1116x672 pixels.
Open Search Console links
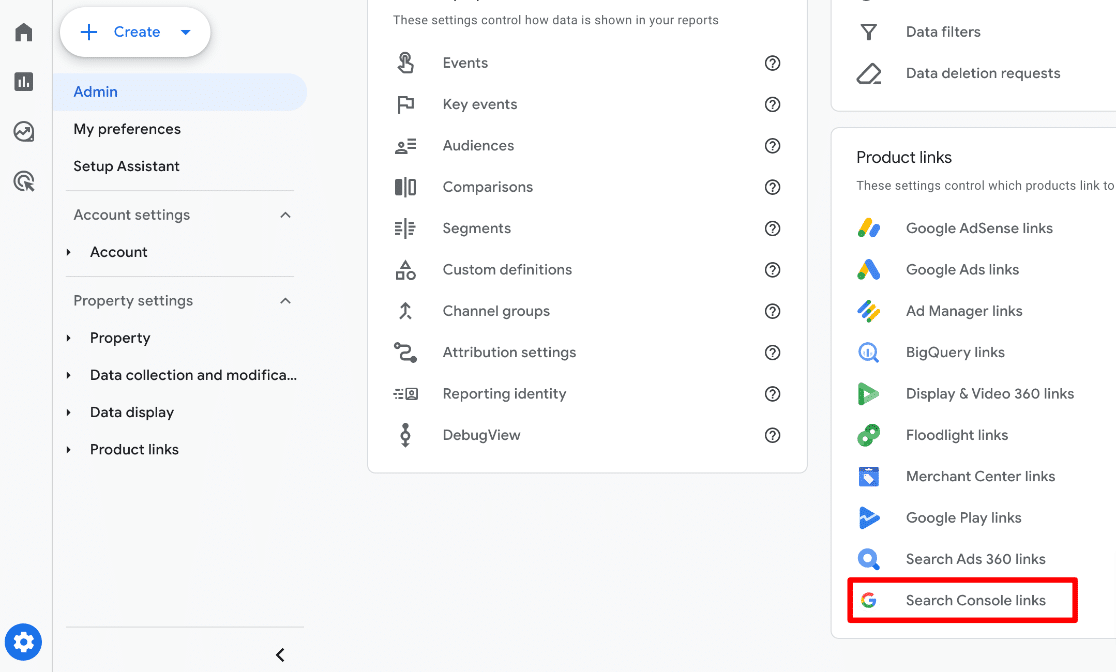click(975, 600)
